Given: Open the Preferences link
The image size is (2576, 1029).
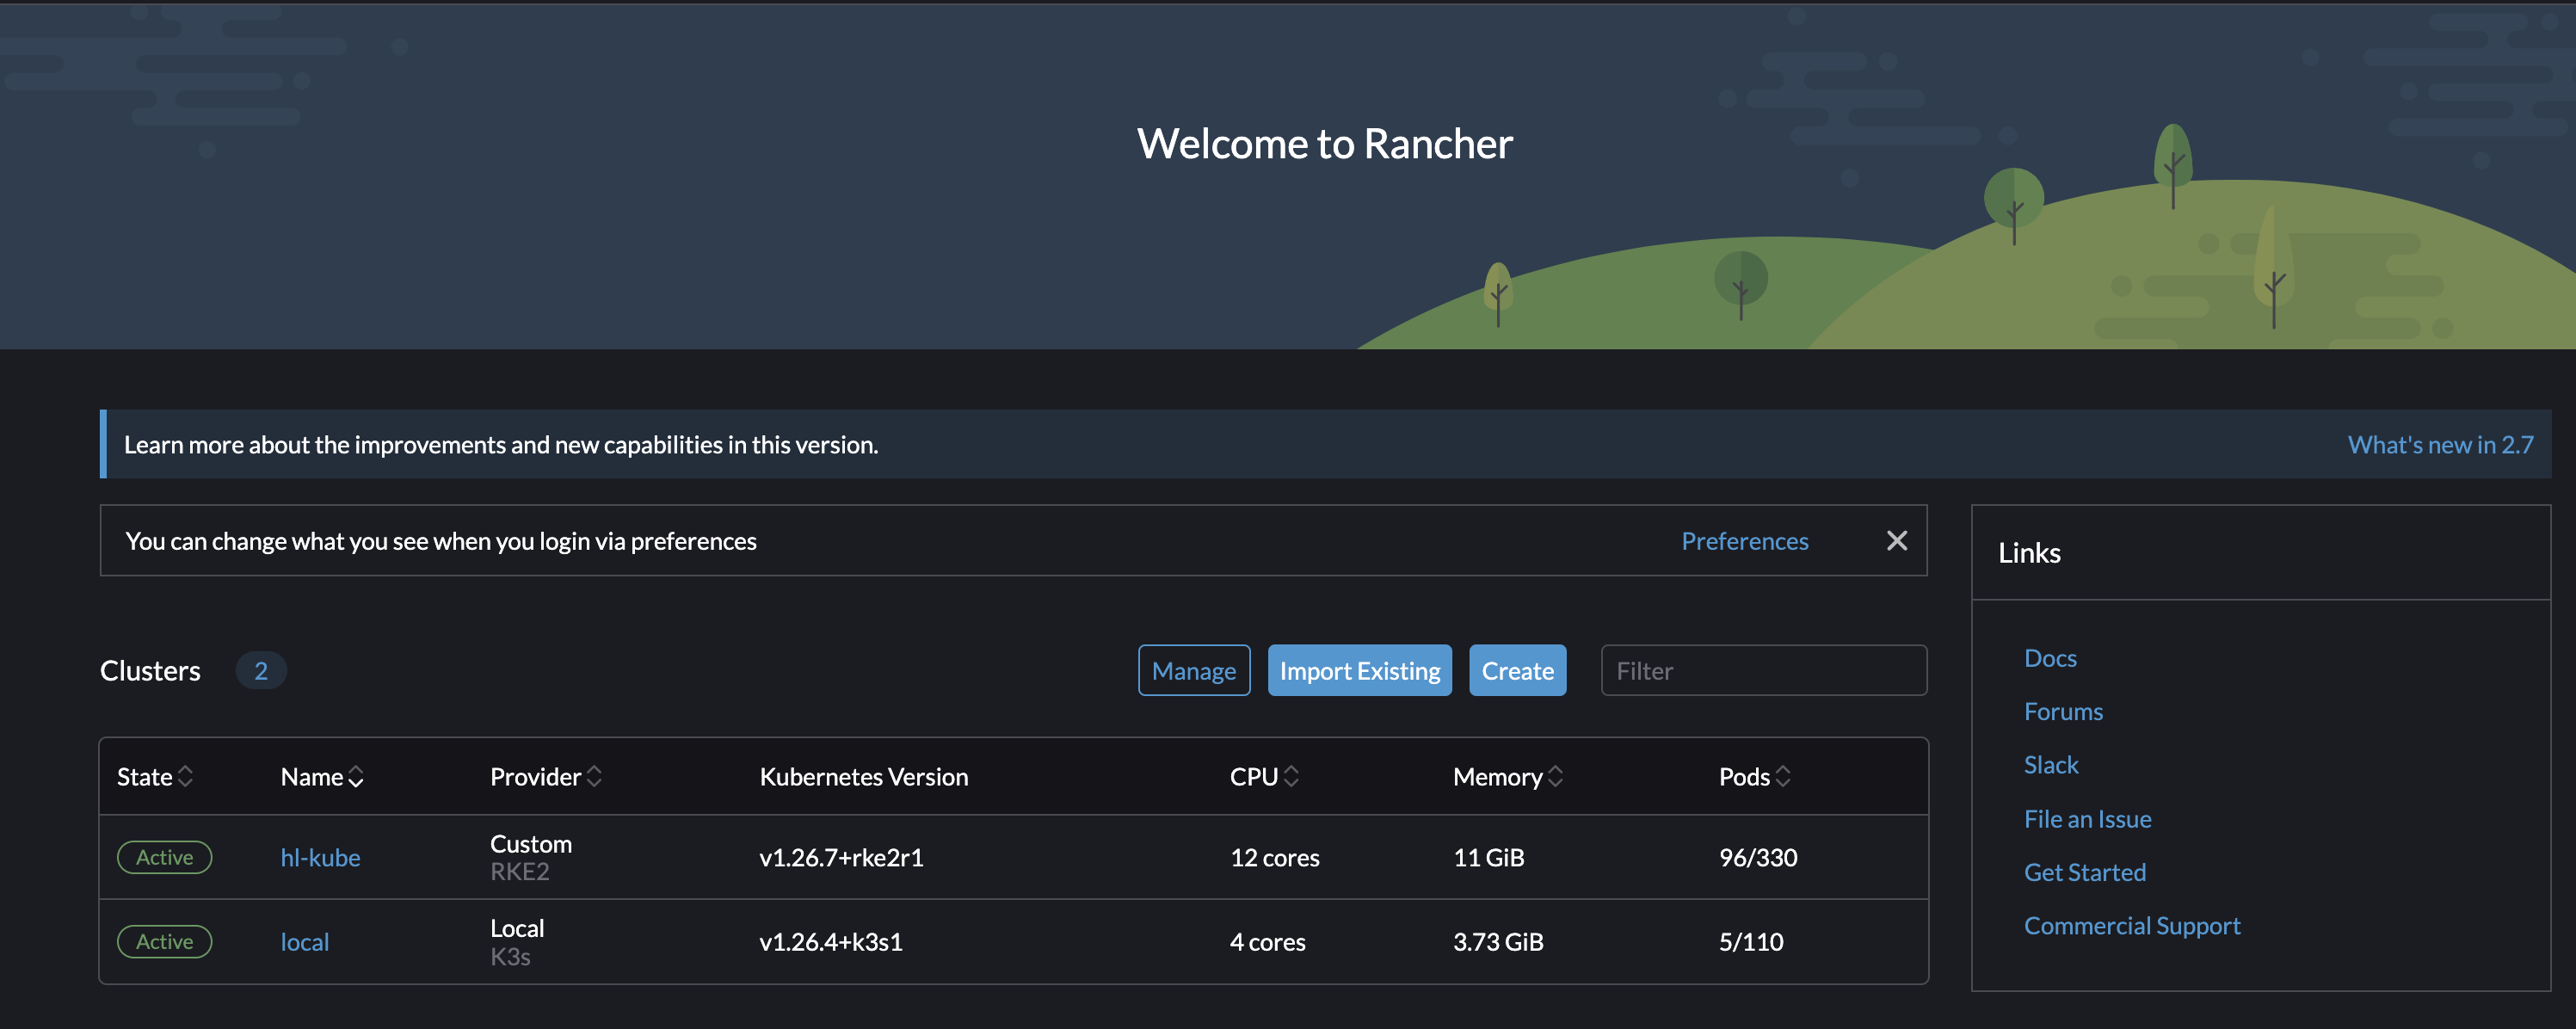Looking at the screenshot, I should 1744,541.
